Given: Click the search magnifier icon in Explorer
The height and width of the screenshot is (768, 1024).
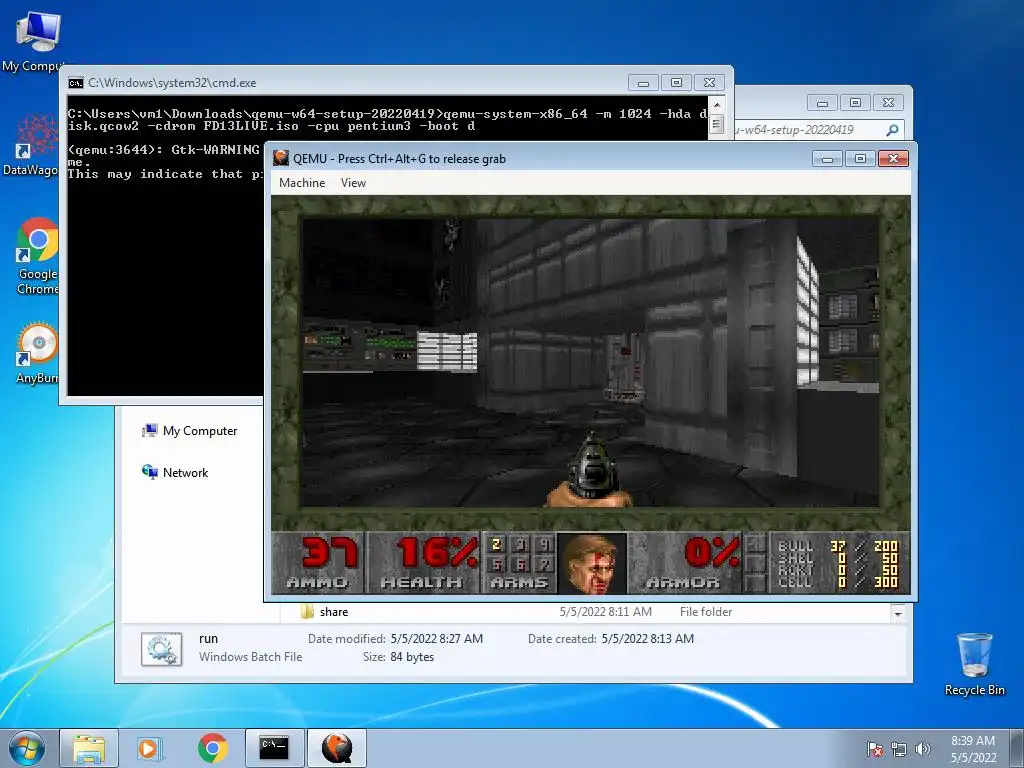Looking at the screenshot, I should [892, 130].
